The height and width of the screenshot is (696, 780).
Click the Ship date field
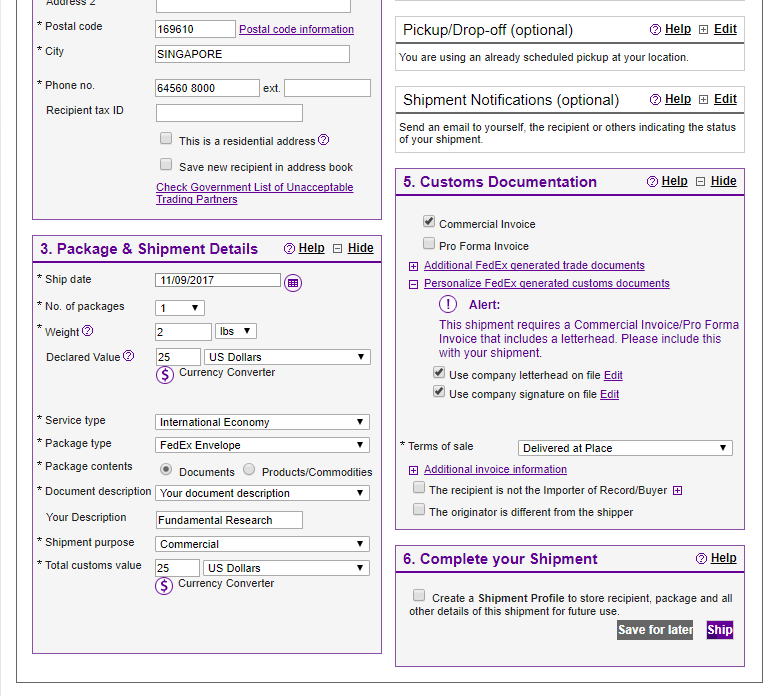click(x=218, y=280)
